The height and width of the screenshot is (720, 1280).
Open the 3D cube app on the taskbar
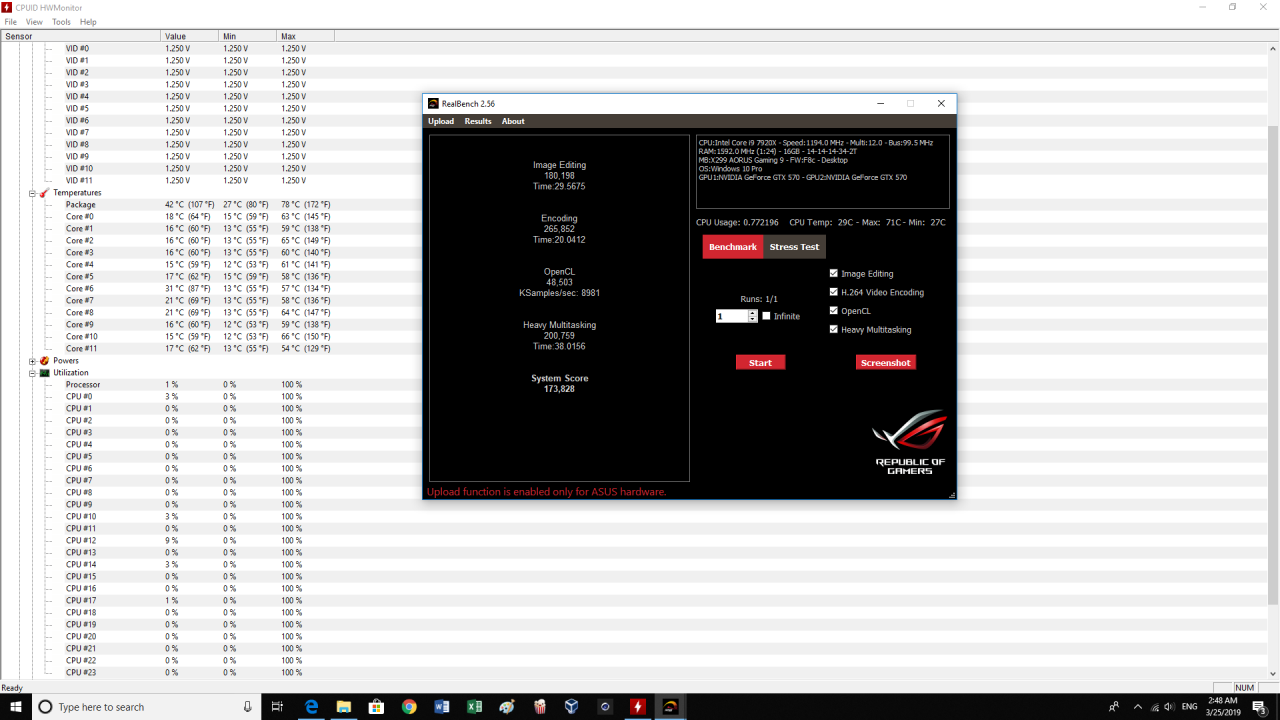[x=571, y=707]
